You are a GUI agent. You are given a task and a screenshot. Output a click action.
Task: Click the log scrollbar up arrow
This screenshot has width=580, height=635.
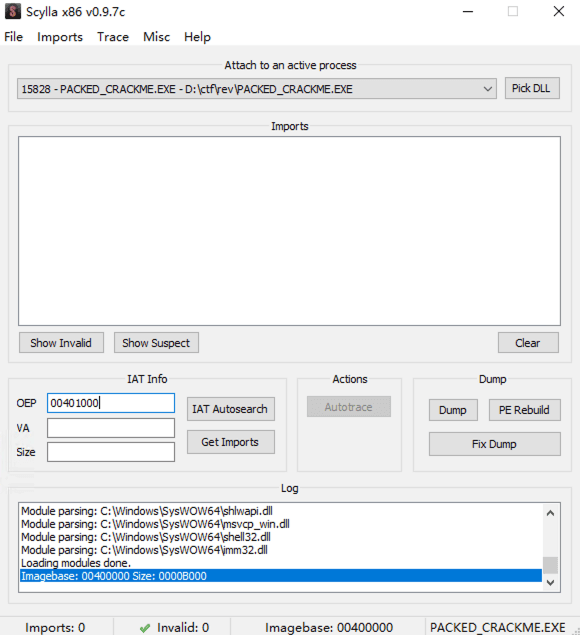550,513
